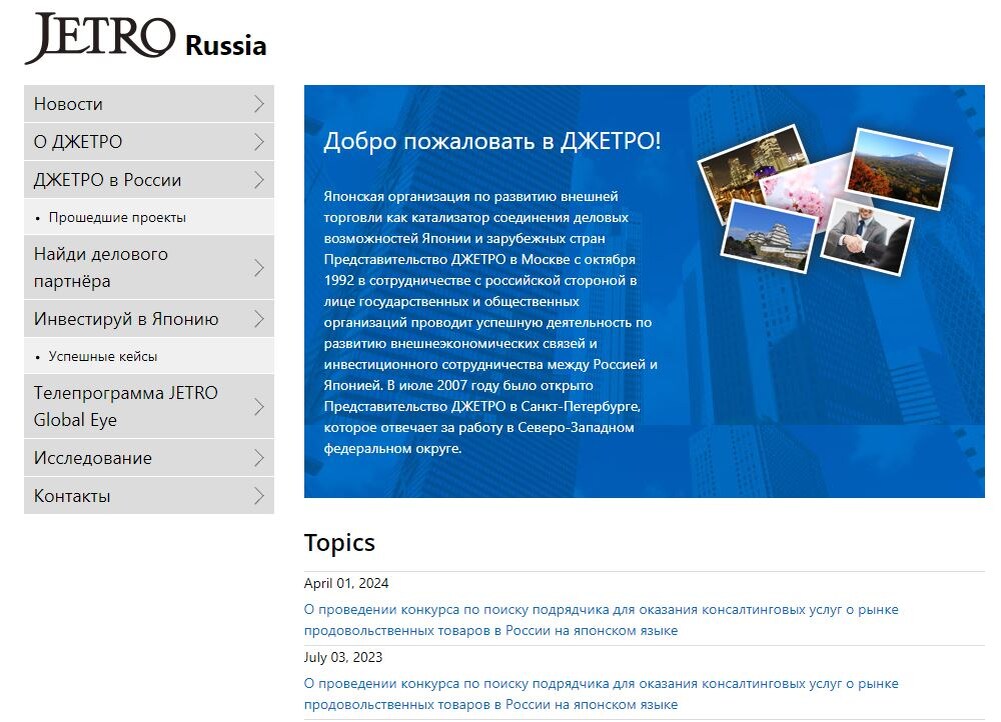1001x722 pixels.
Task: Open the Контакты menu item
Action: coord(149,495)
